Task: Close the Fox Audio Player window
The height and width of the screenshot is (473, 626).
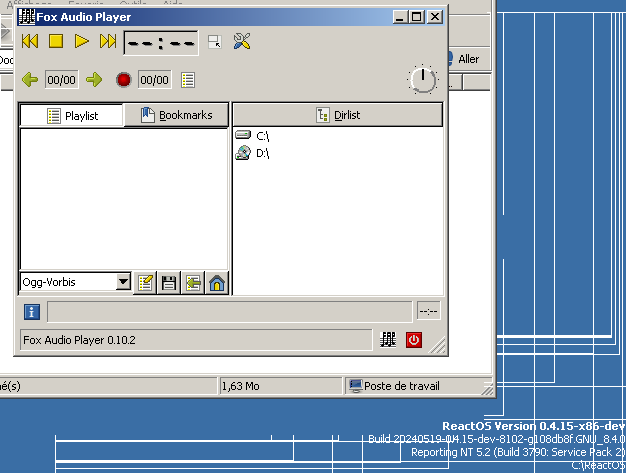Action: coord(435,17)
